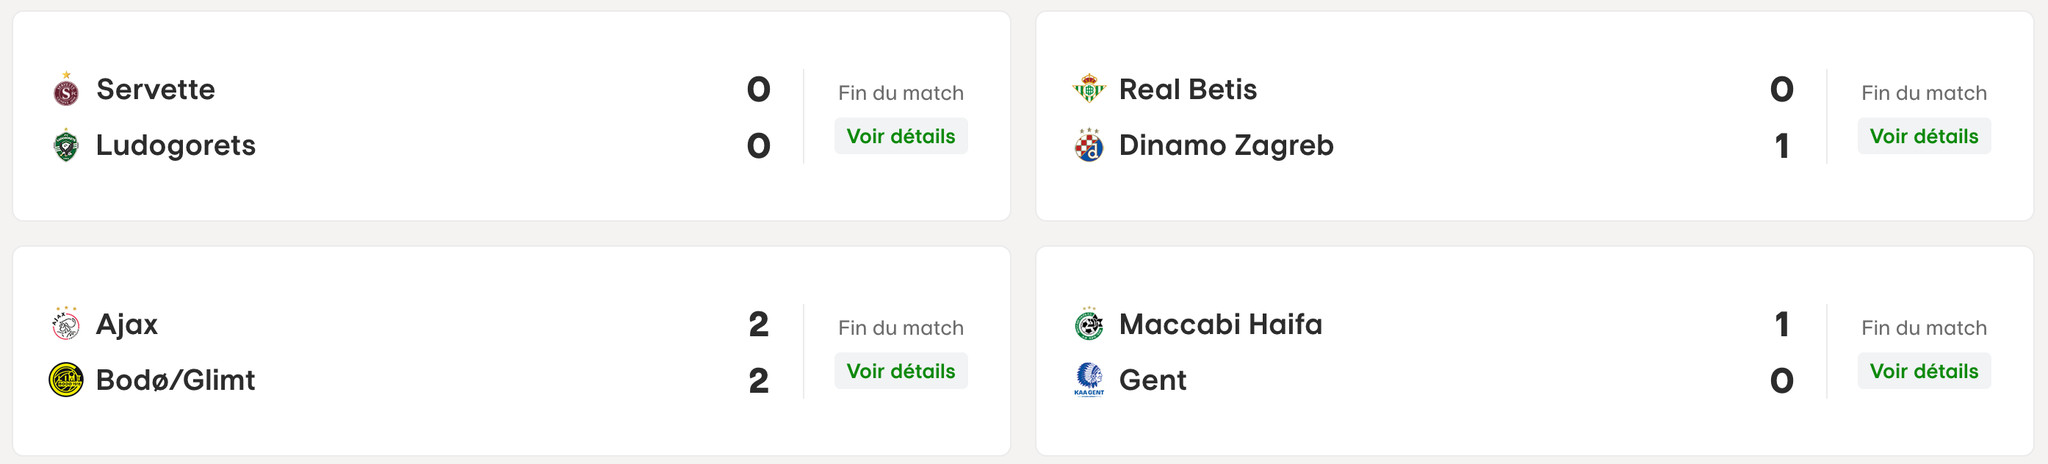Click the Dinamo Zagreb team name
2048x464 pixels.
coord(1226,146)
